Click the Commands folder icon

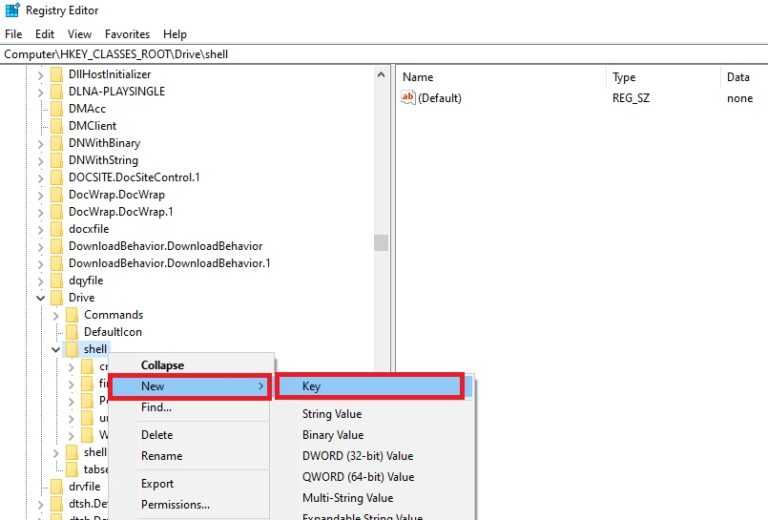[x=72, y=315]
